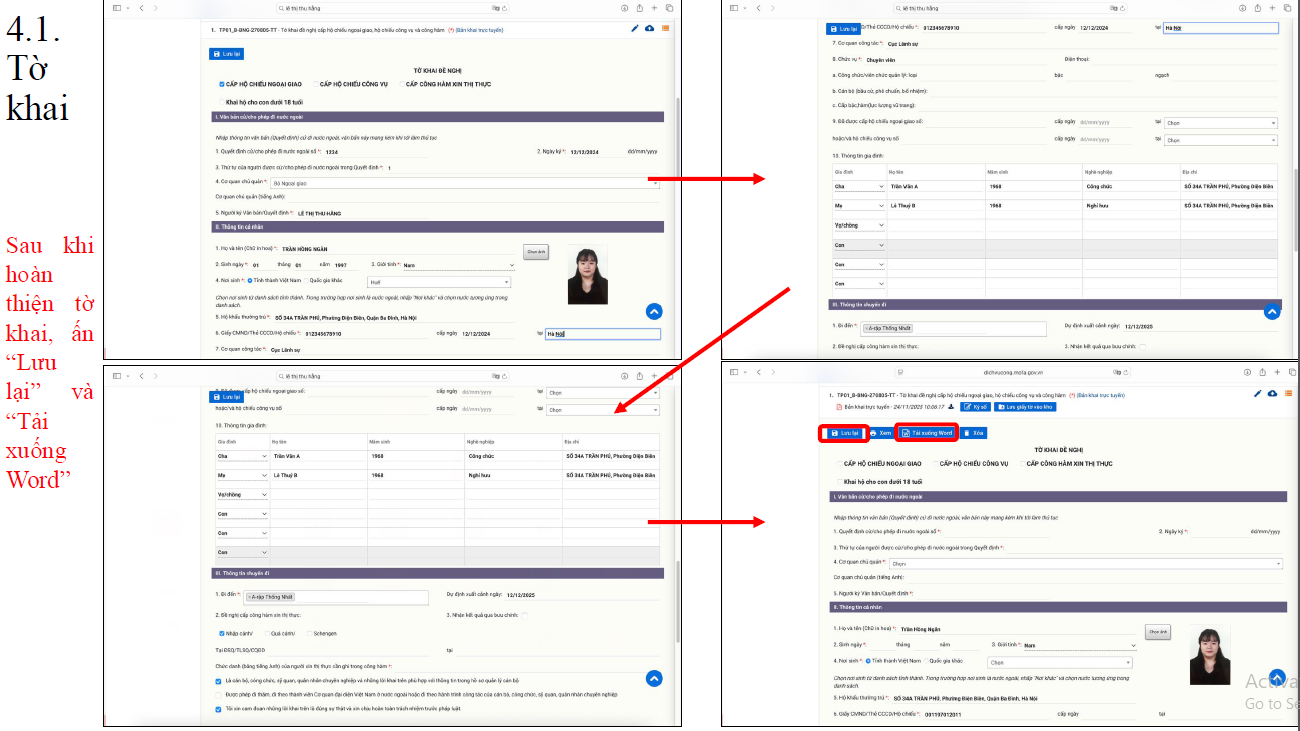Check the "Quá cảnh/" visa checkbox
1300x731 pixels.
265,633
